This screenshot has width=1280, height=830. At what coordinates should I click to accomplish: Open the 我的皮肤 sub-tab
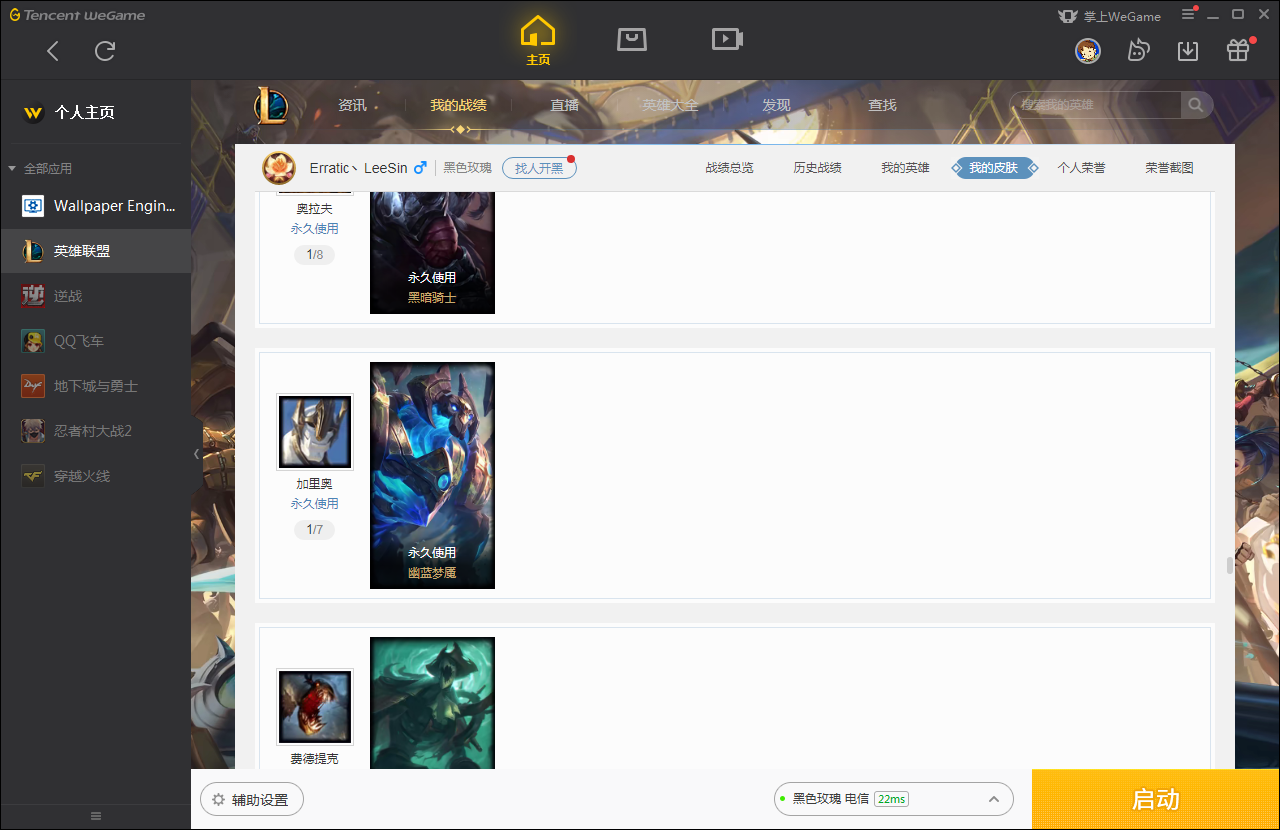pyautogui.click(x=993, y=168)
